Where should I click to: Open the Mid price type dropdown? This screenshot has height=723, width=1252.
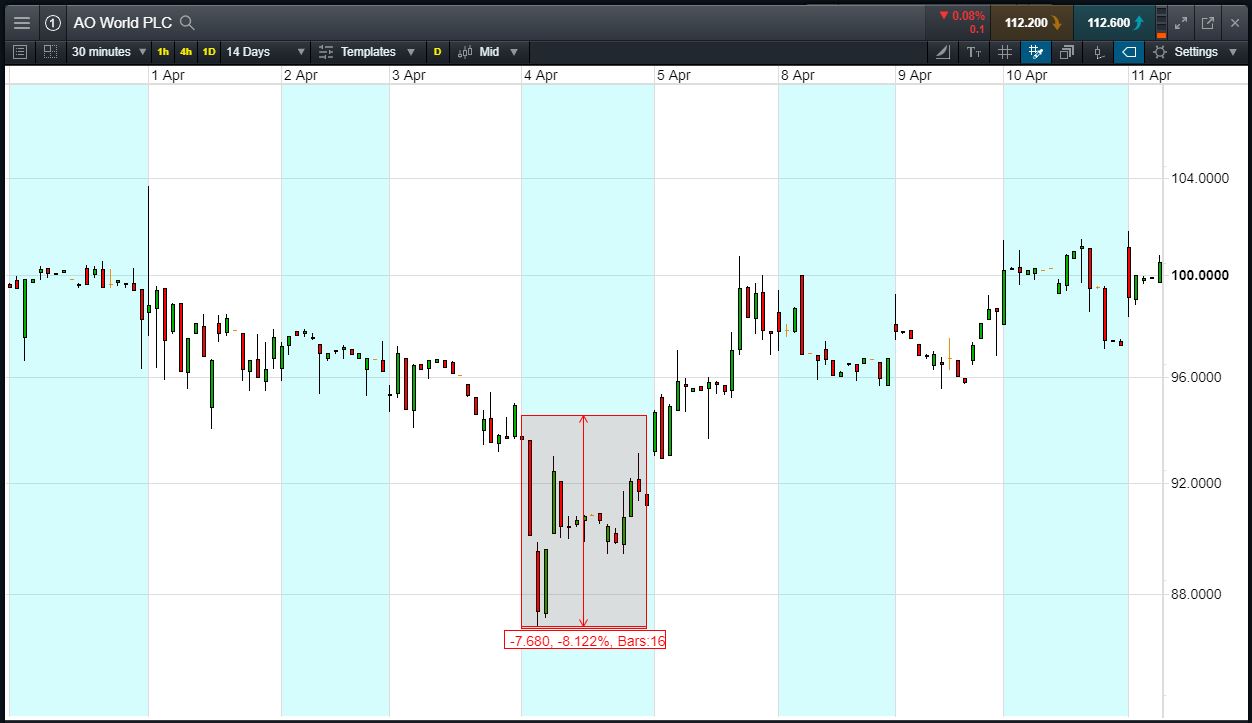point(488,51)
